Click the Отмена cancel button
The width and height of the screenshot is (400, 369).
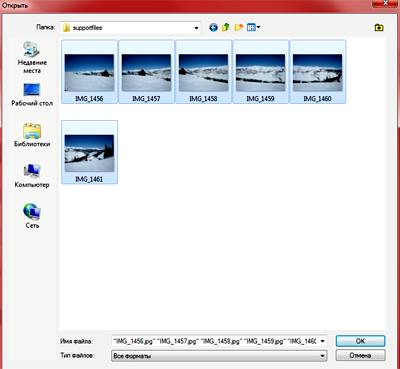360,355
